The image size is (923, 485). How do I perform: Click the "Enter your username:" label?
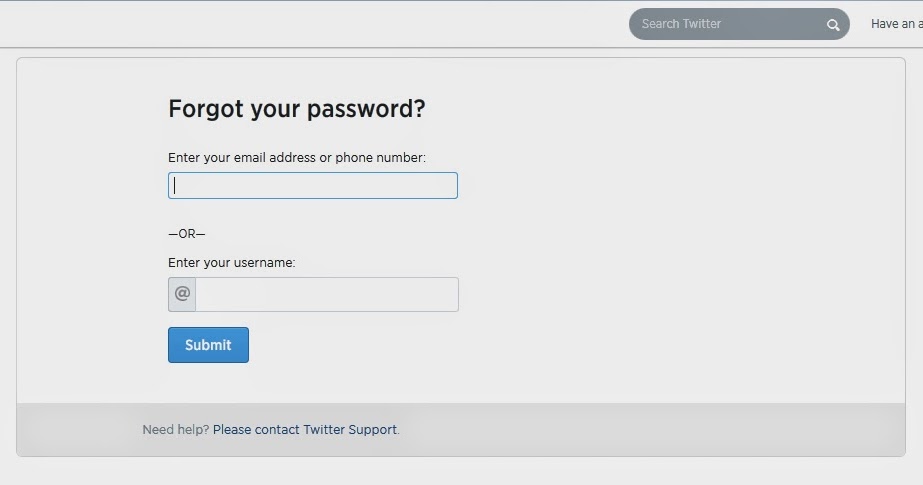click(x=232, y=263)
